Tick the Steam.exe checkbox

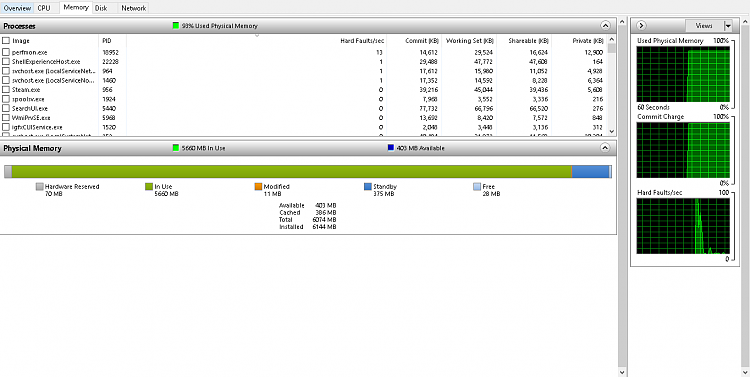[x=6, y=89]
